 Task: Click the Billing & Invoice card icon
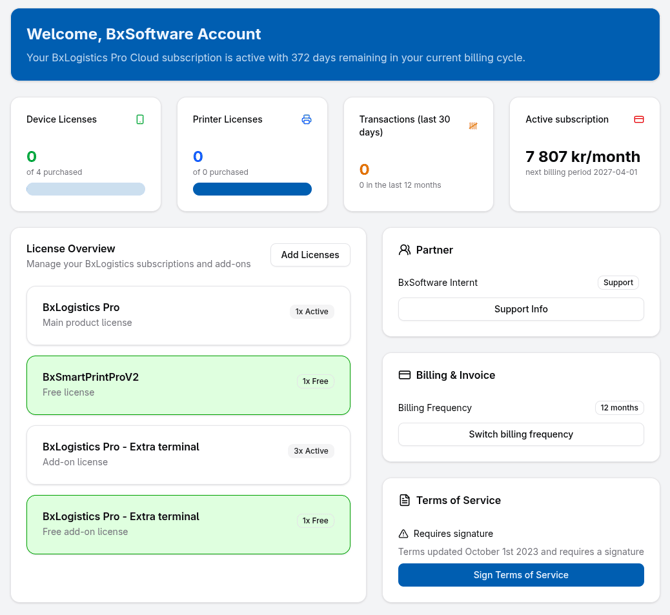[x=405, y=375]
